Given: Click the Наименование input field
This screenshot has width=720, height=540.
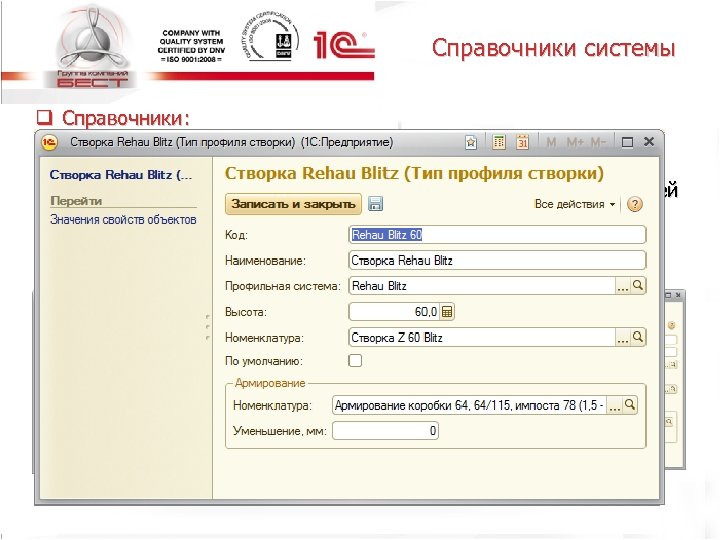Looking at the screenshot, I should pos(497,260).
